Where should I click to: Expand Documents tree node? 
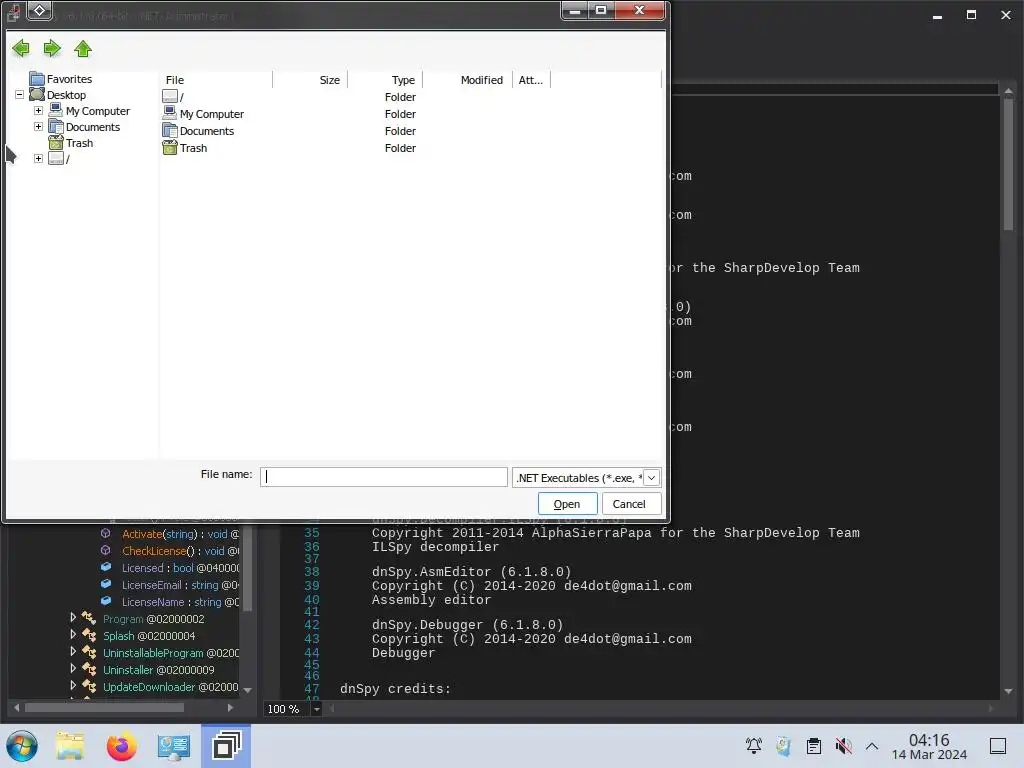[x=39, y=127]
